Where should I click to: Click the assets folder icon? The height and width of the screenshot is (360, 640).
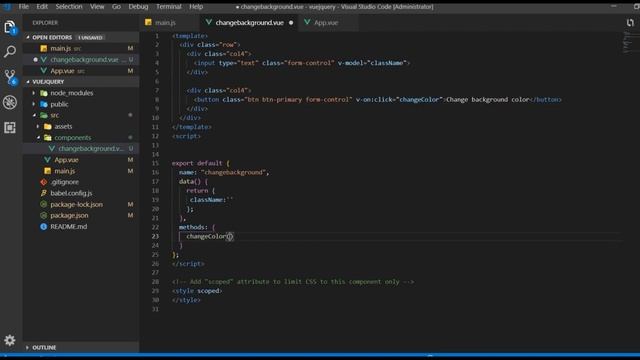(48, 127)
